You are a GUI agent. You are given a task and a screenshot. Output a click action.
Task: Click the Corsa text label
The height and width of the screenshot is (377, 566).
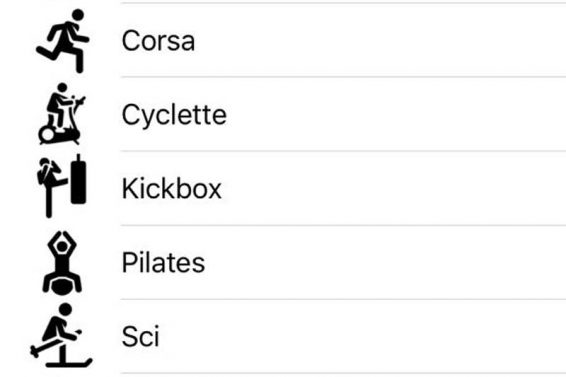[158, 41]
